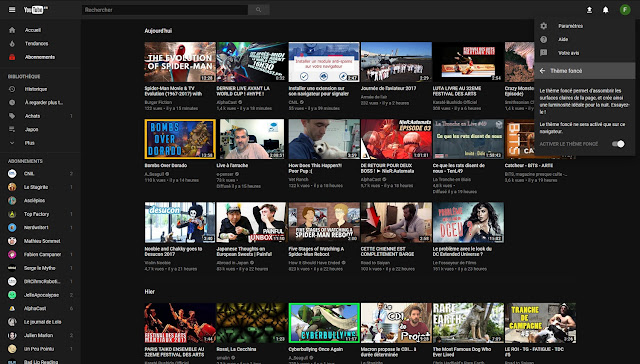Click the YouTube logo
The width and height of the screenshot is (640, 364).
point(36,9)
